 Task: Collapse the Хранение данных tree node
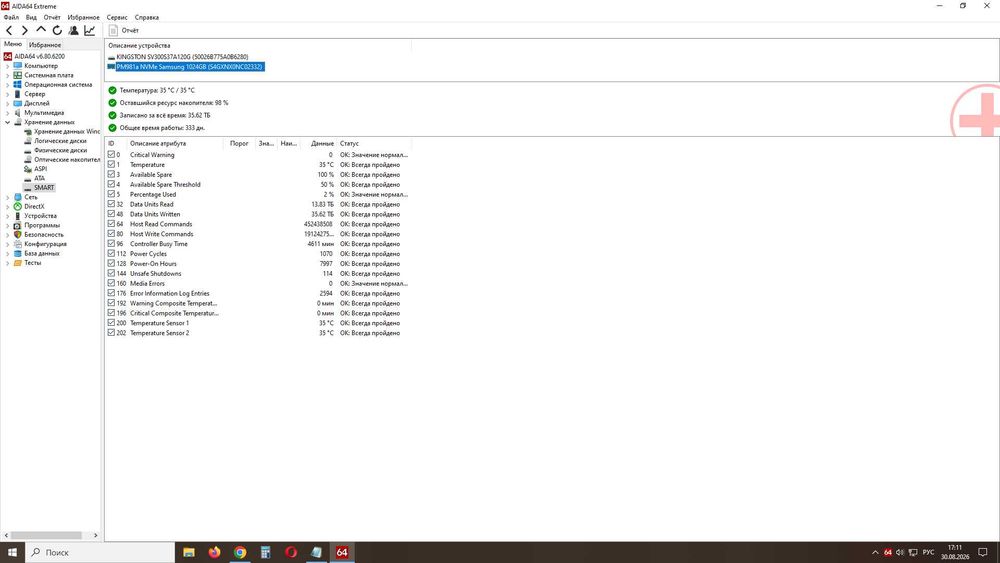click(x=8, y=122)
